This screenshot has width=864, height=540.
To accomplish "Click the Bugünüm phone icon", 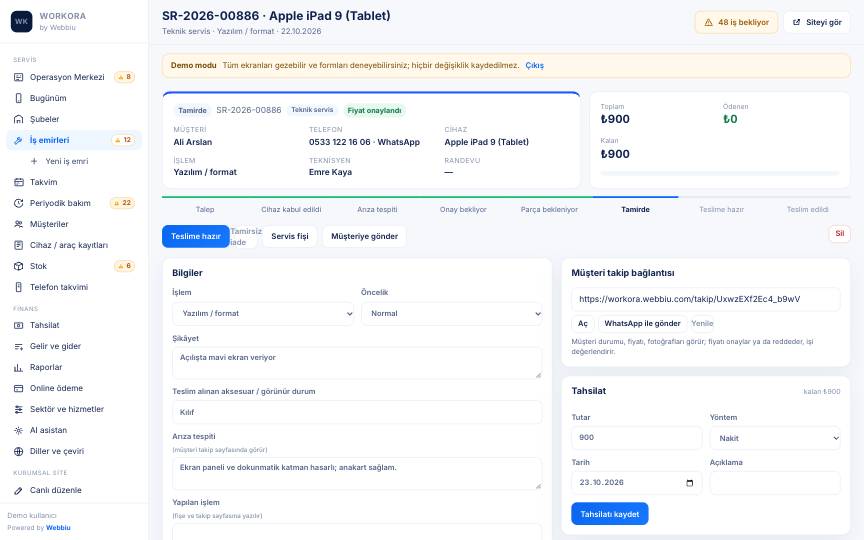I will 18,98.
